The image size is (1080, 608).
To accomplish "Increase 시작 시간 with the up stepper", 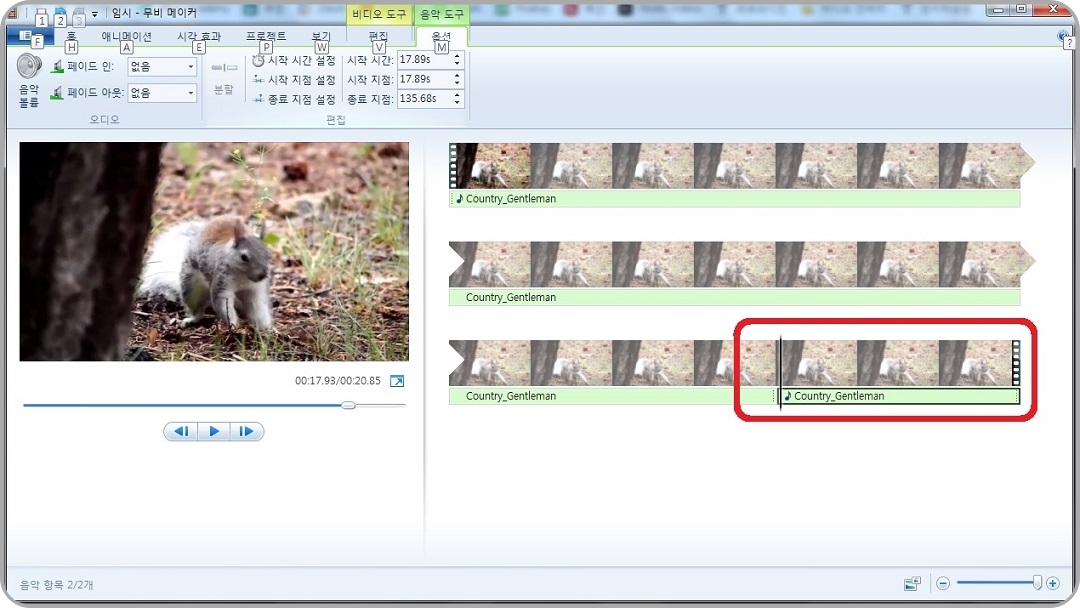I will pos(457,55).
